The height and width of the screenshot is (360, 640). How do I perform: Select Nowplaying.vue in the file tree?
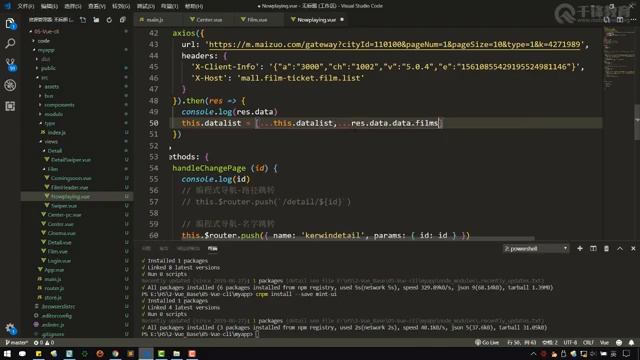click(70, 196)
